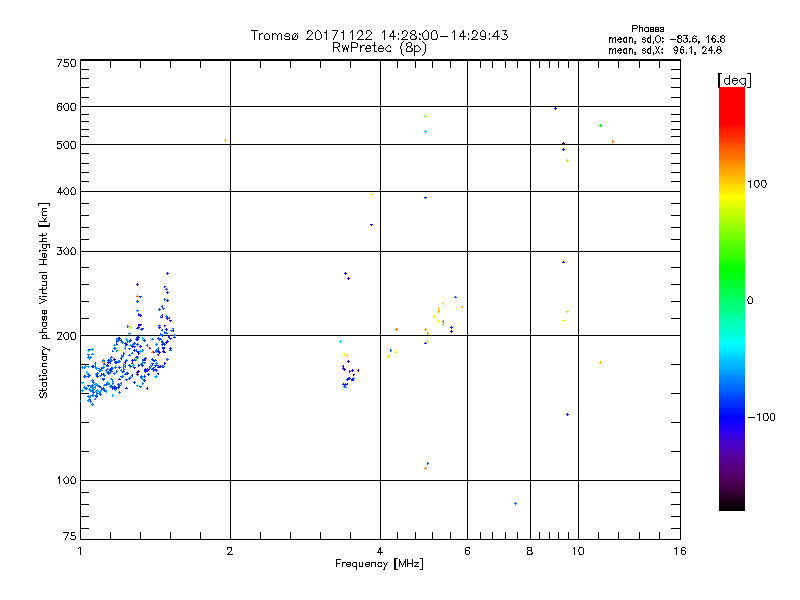Click the plot title 'Tromsø 20171122 14:28:00-14:29:43'
800x600 pixels.
(x=379, y=35)
